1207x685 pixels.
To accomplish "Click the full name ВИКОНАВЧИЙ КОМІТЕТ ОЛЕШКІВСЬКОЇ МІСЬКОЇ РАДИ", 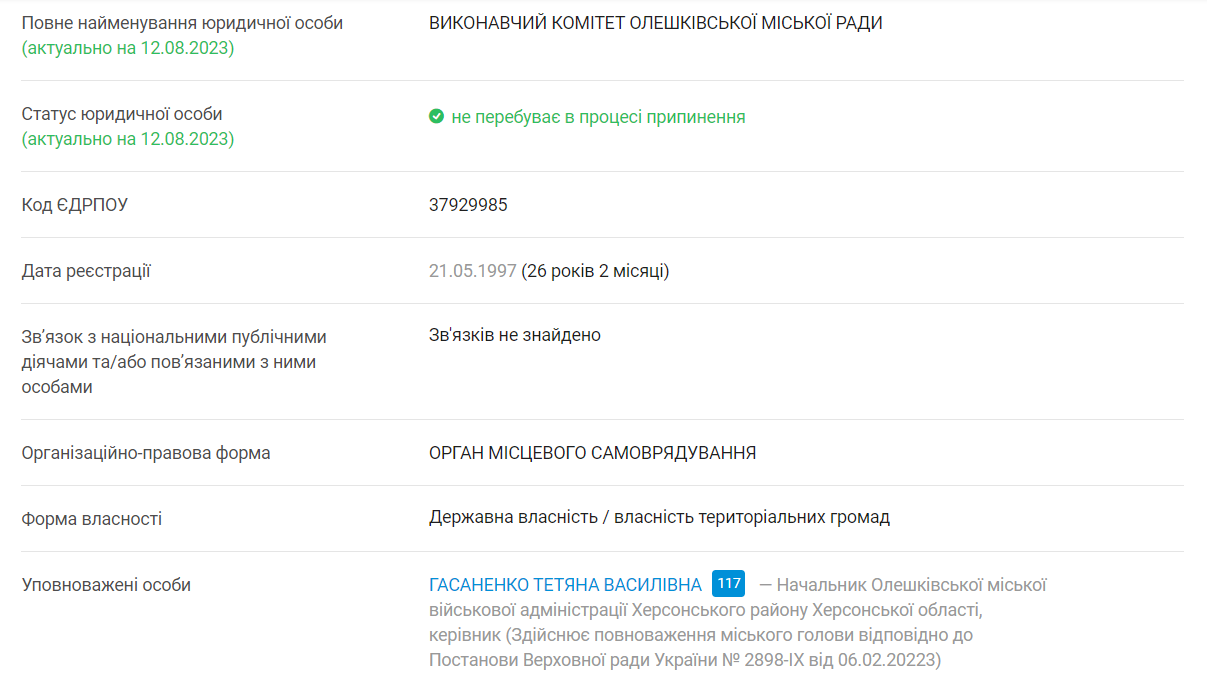I will [655, 23].
